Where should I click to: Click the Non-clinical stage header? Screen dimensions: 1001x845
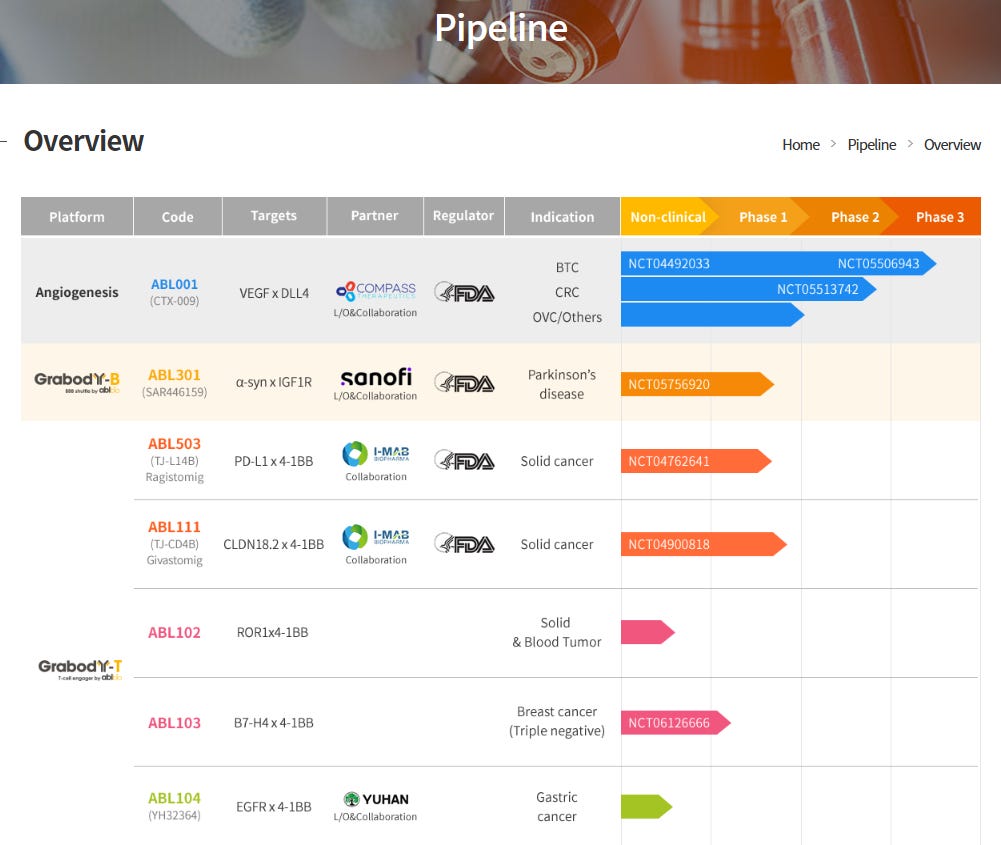(x=668, y=216)
